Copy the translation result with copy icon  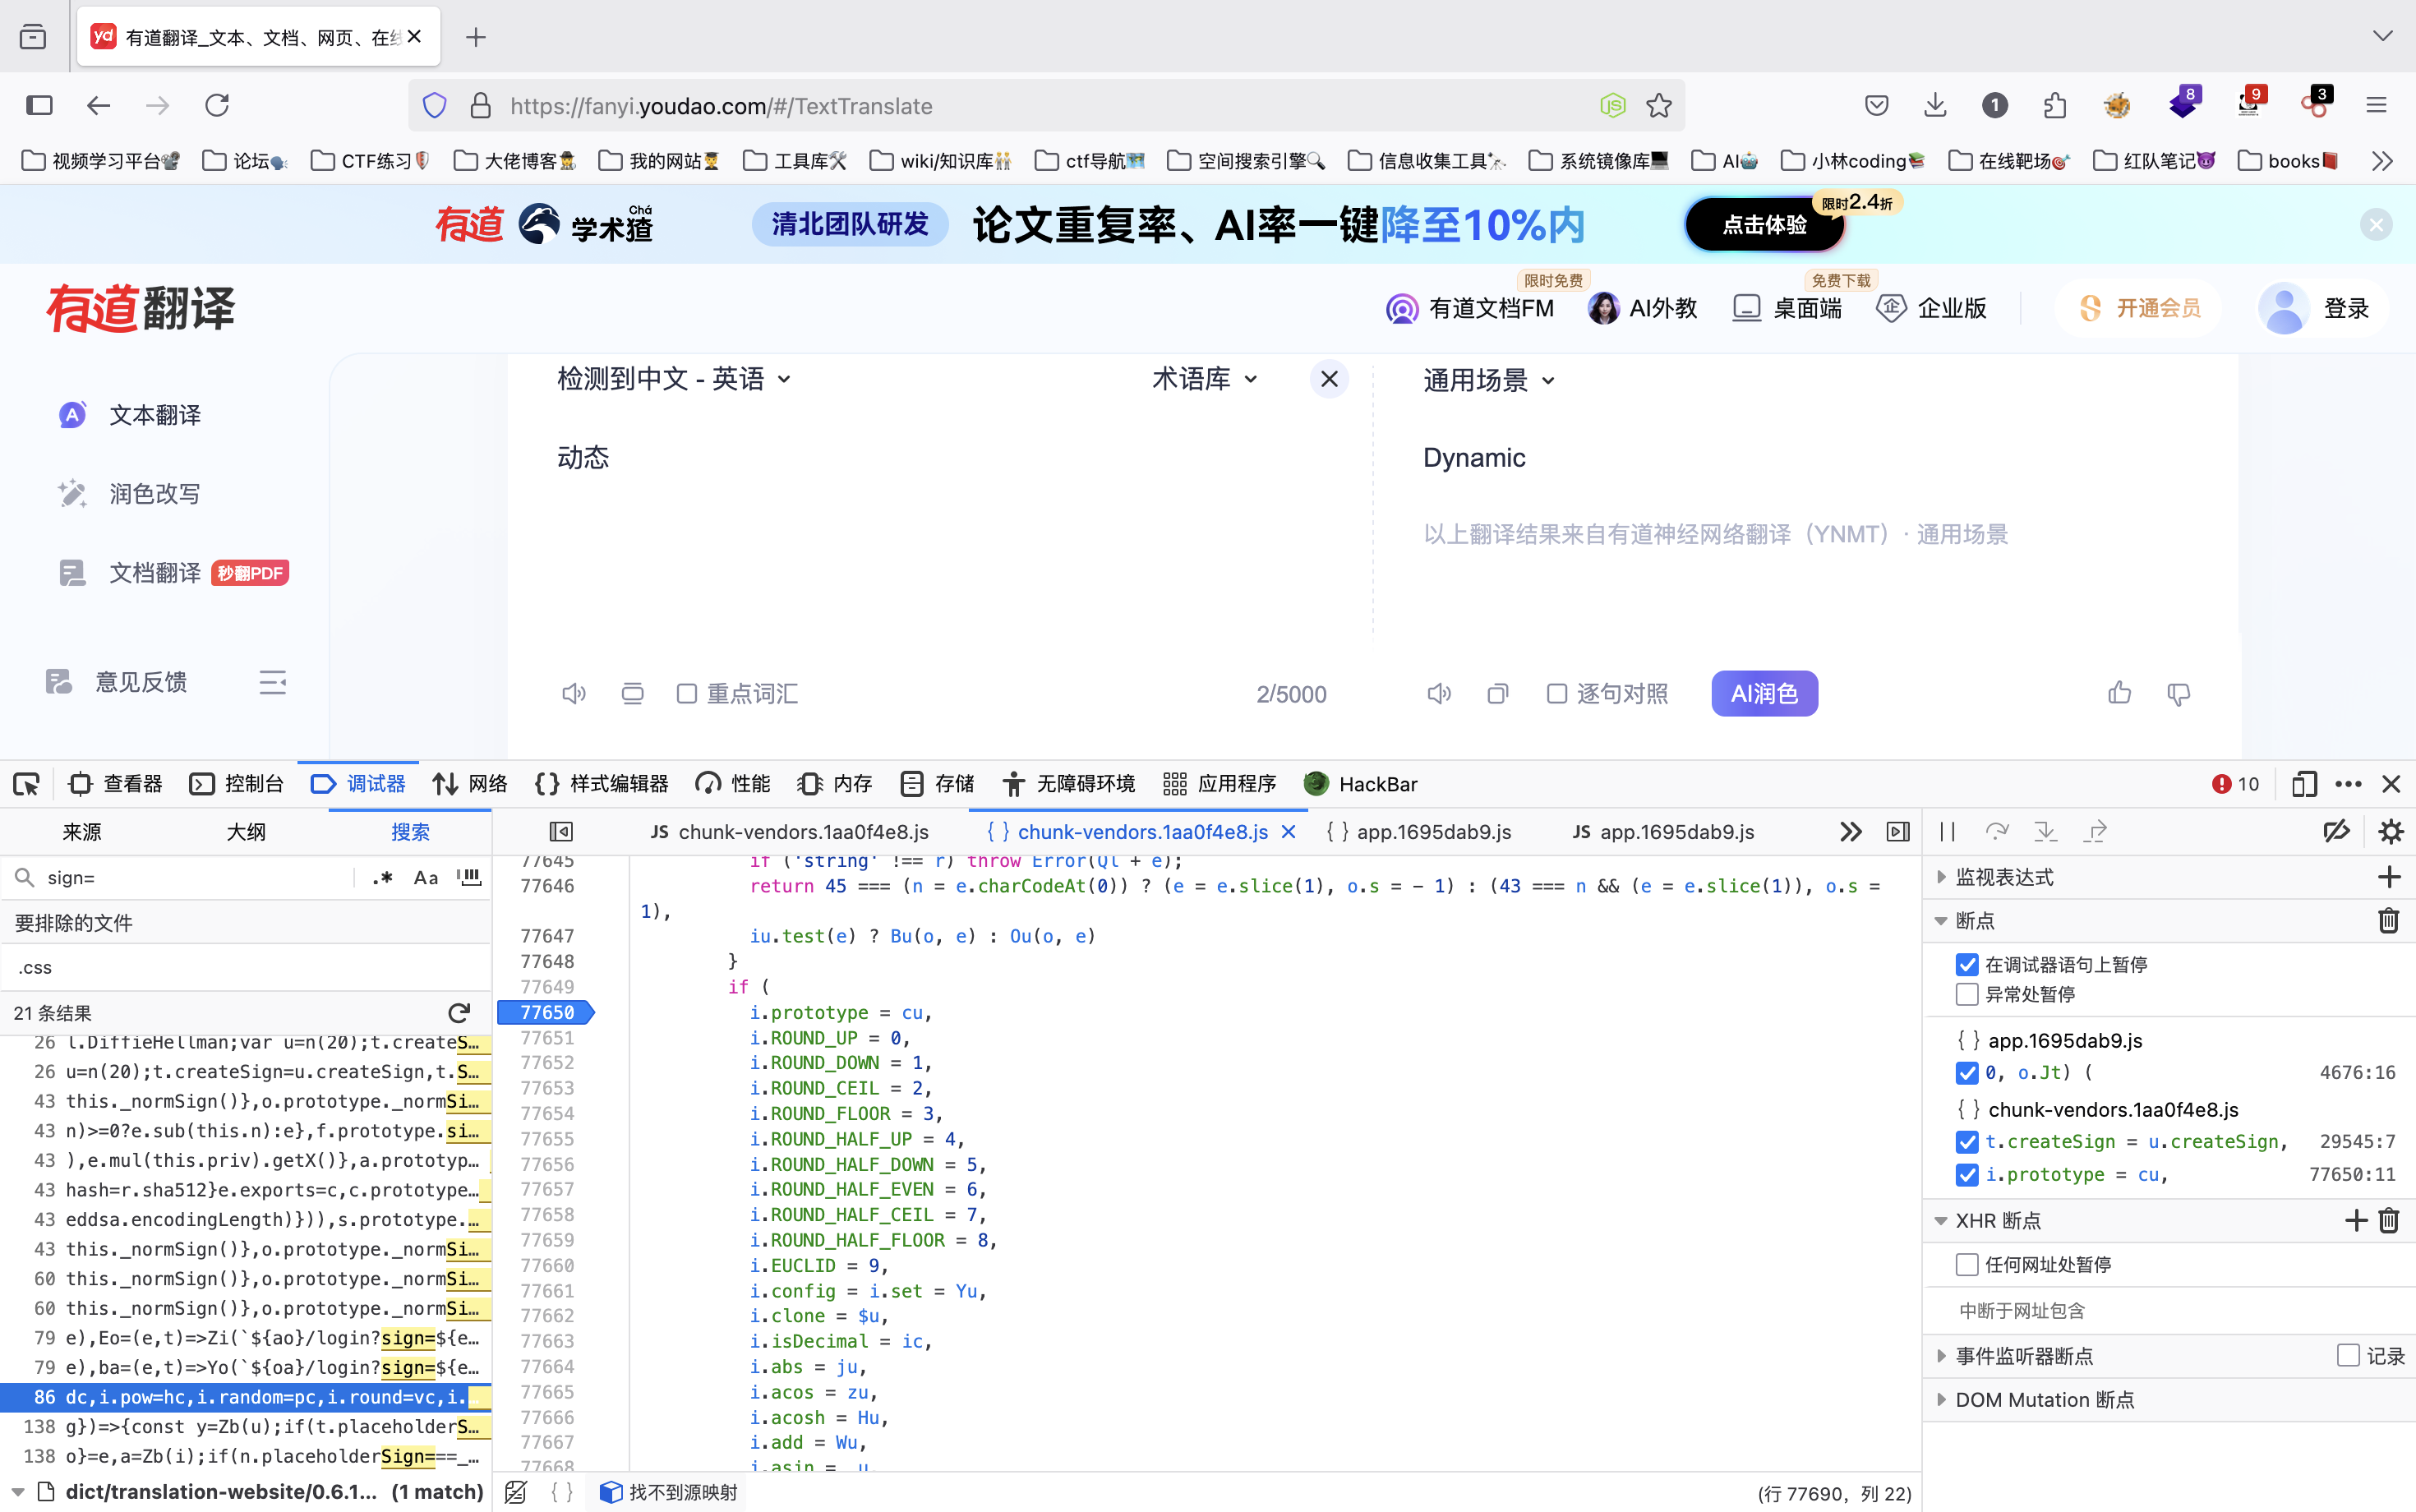tap(1497, 693)
